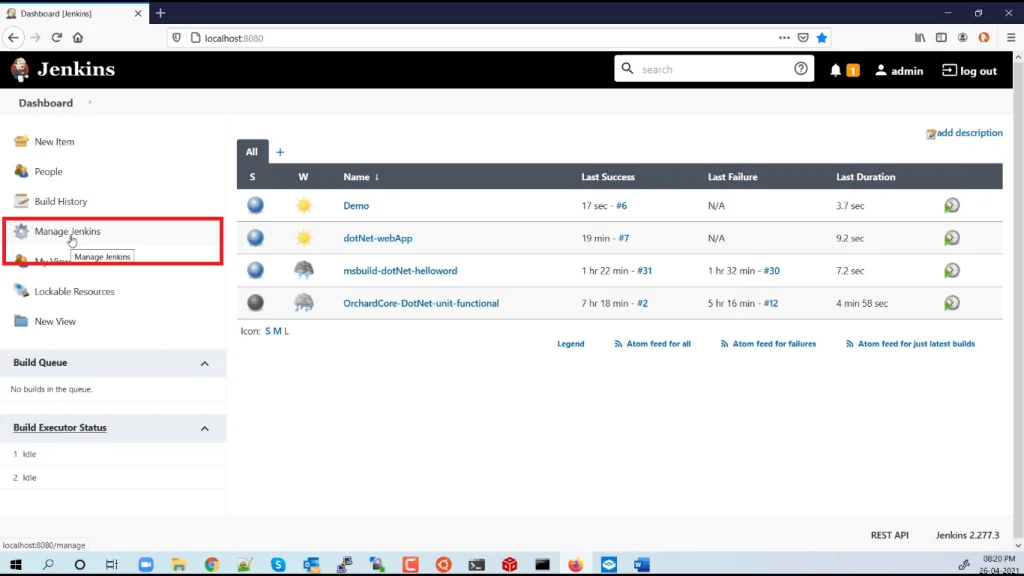
Task: Collapse the Build Queue panel
Action: 204,364
